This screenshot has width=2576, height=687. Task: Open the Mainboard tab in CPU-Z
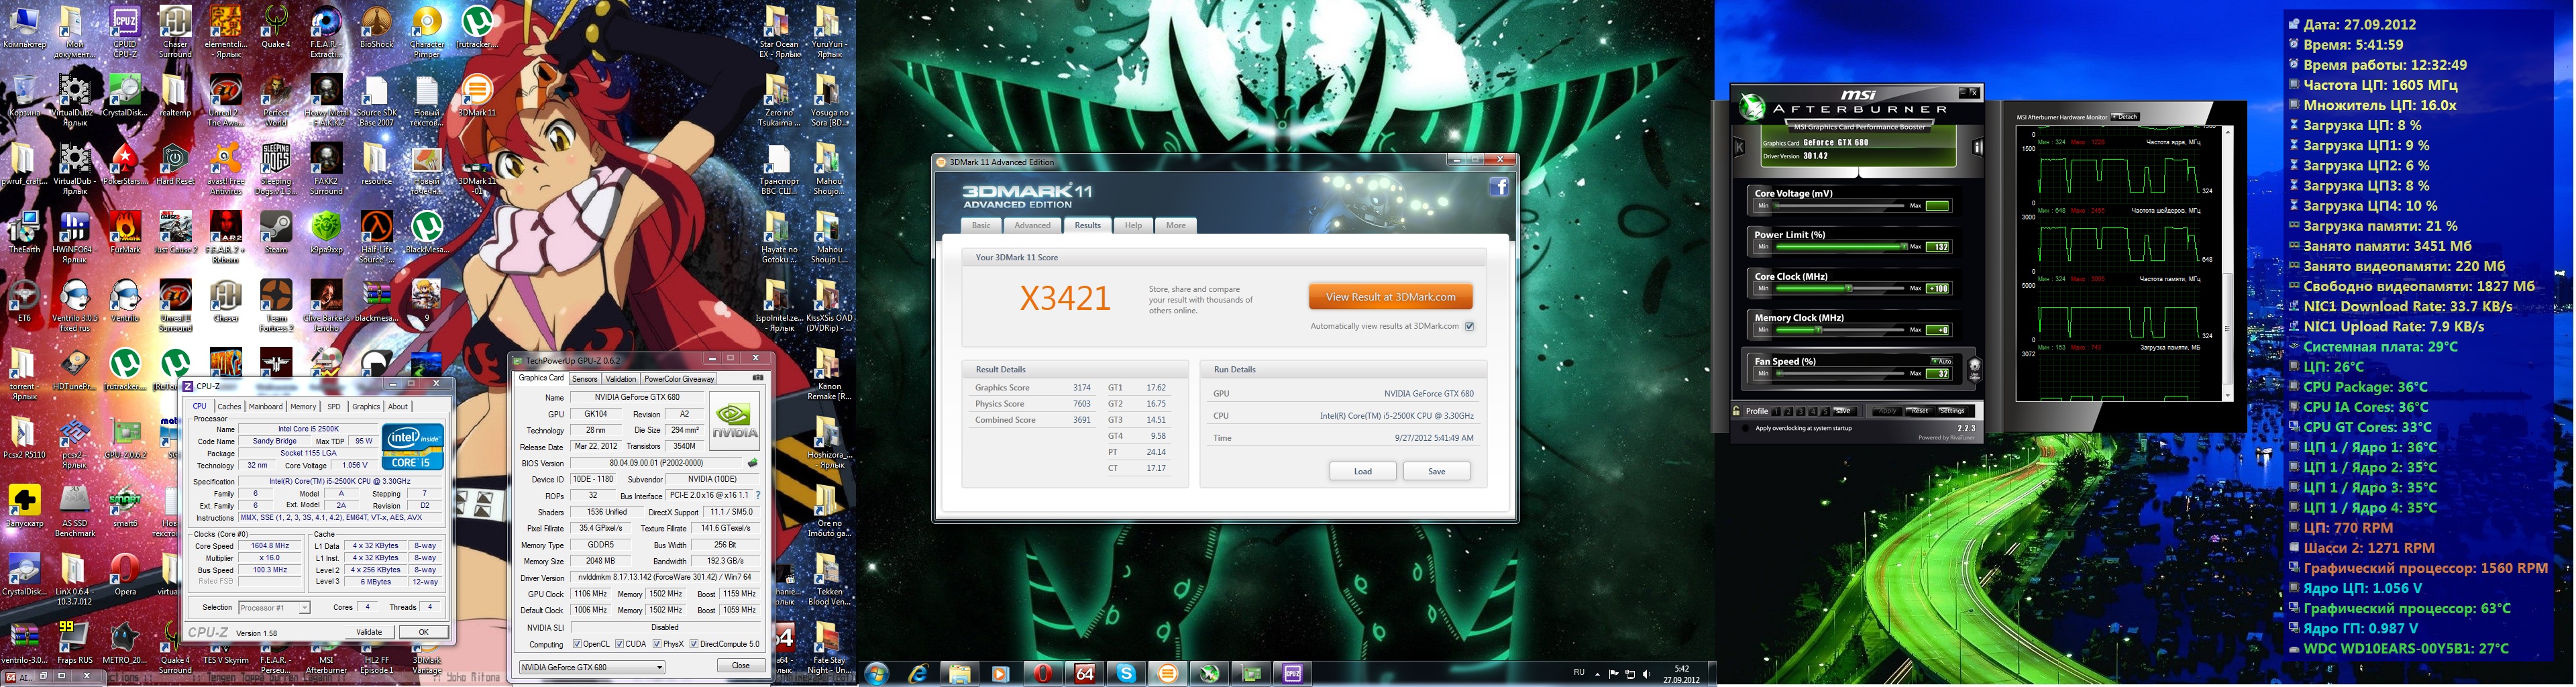click(265, 407)
